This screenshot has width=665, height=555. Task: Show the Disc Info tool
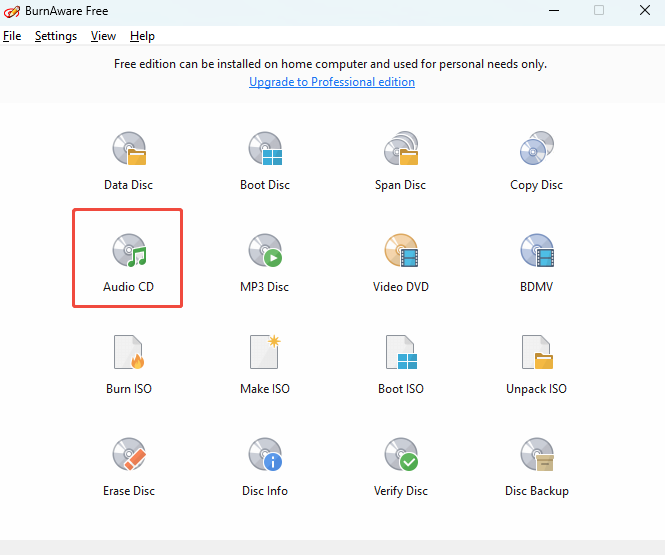pyautogui.click(x=265, y=456)
